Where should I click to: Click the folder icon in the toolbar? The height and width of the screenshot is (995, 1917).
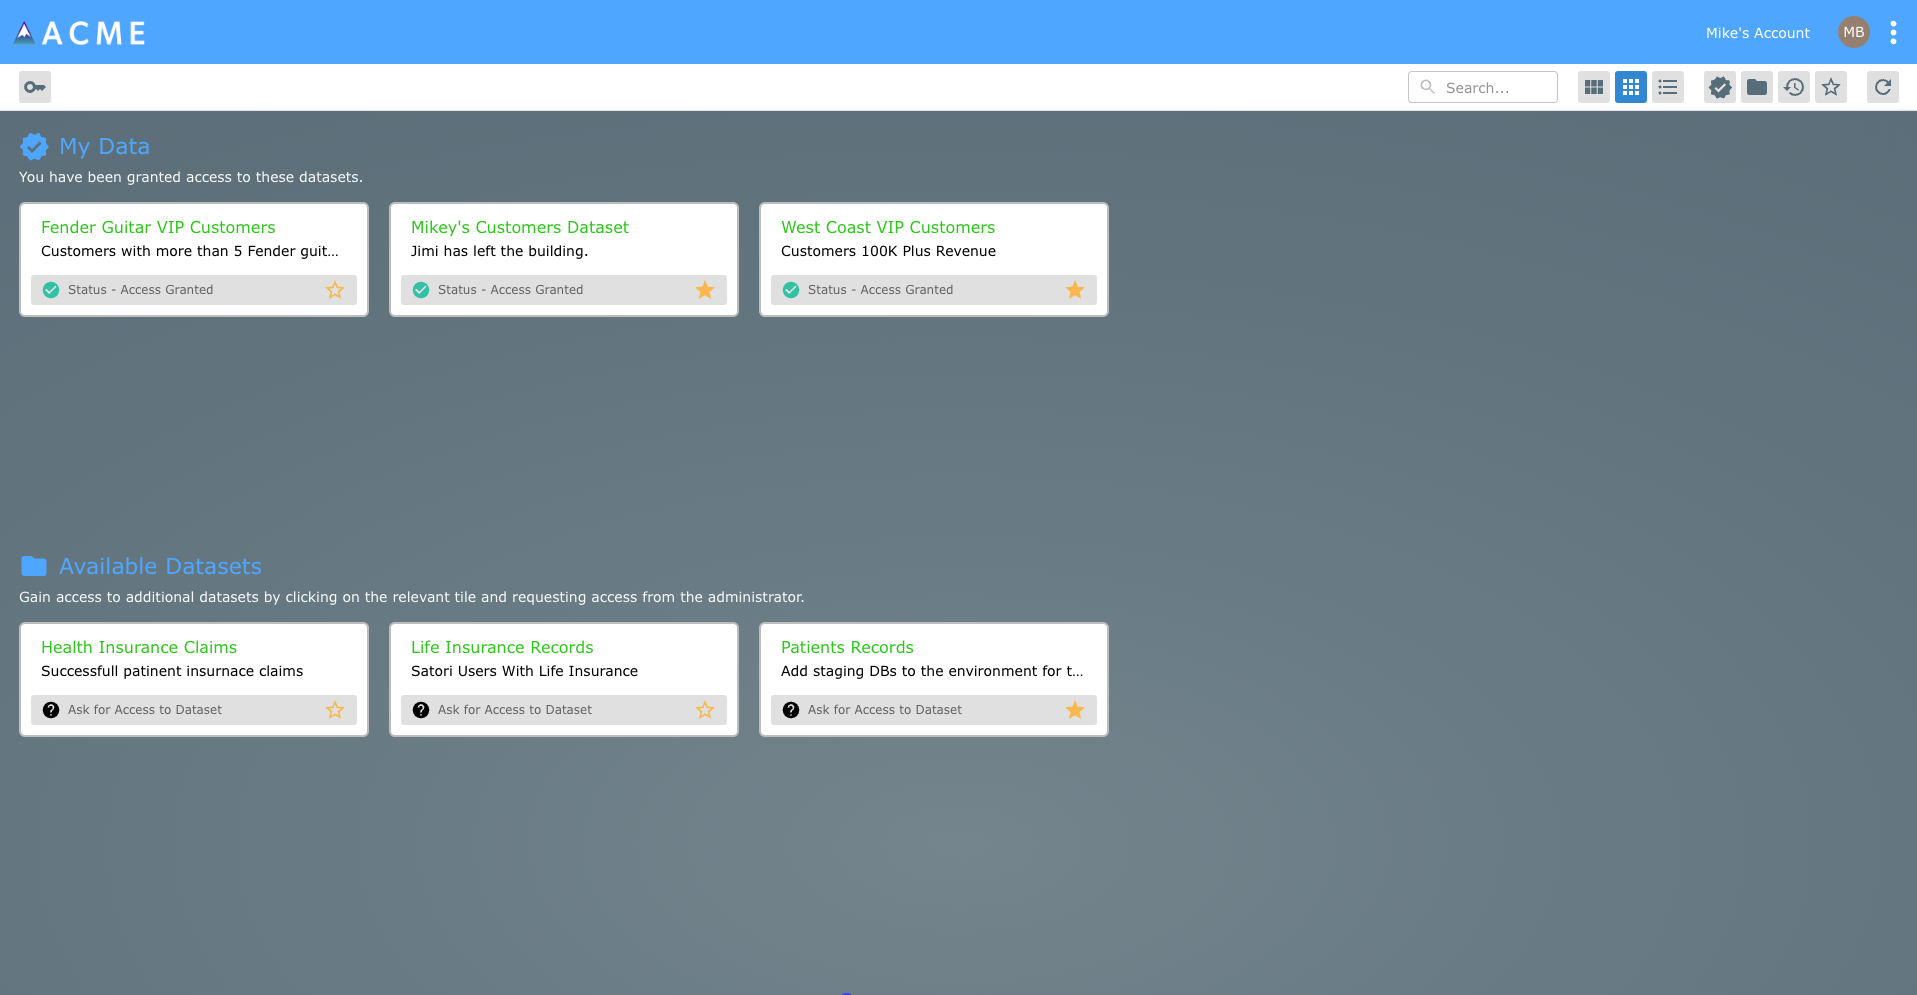click(1757, 87)
